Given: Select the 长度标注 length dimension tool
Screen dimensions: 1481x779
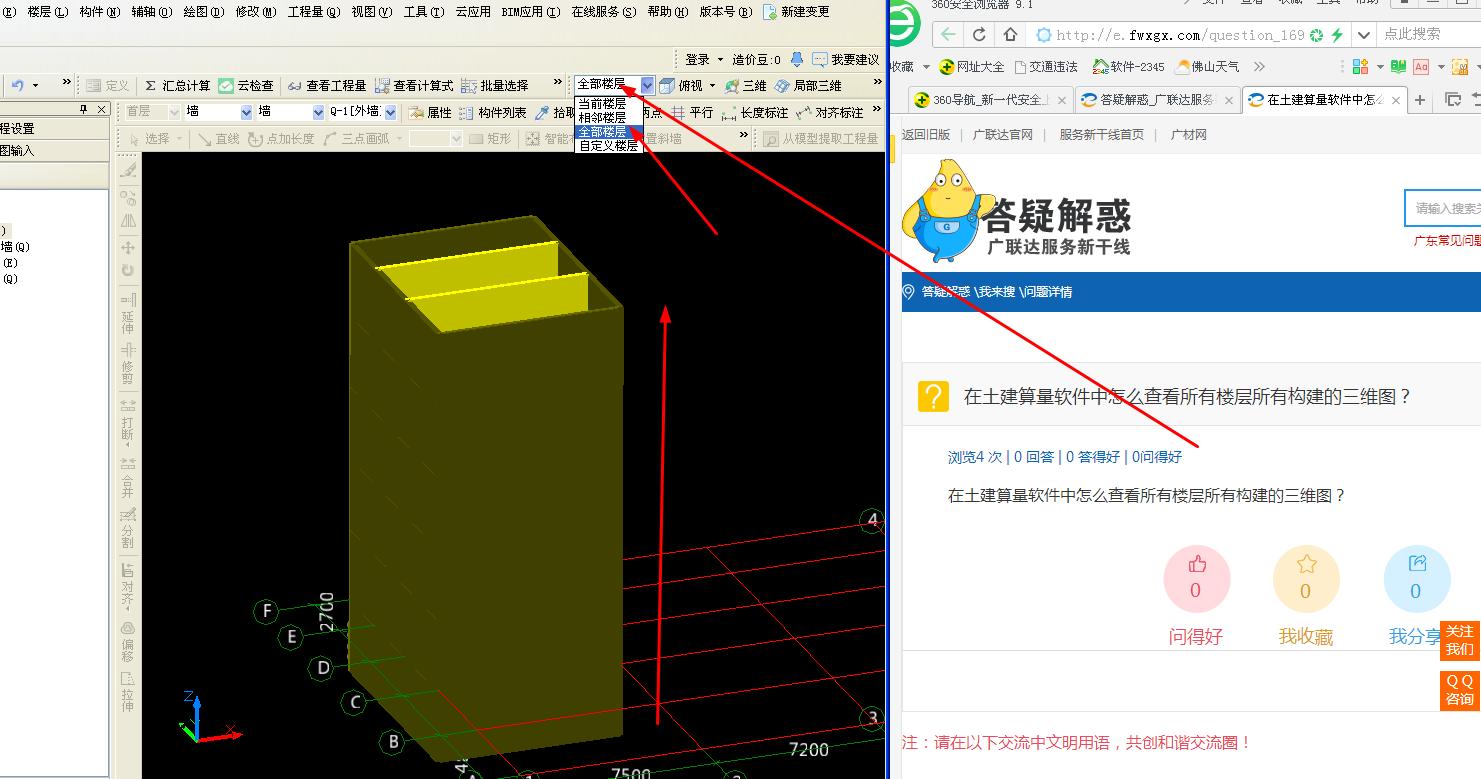Looking at the screenshot, I should [x=755, y=112].
